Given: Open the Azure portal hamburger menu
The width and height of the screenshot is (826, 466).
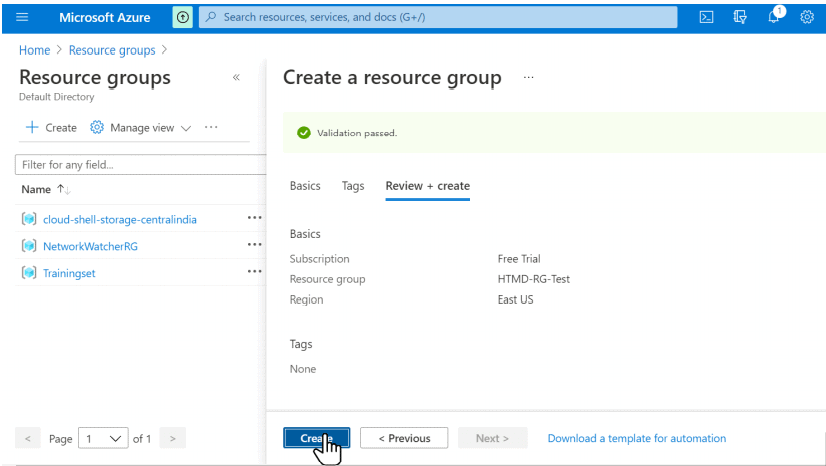Looking at the screenshot, I should [x=22, y=17].
